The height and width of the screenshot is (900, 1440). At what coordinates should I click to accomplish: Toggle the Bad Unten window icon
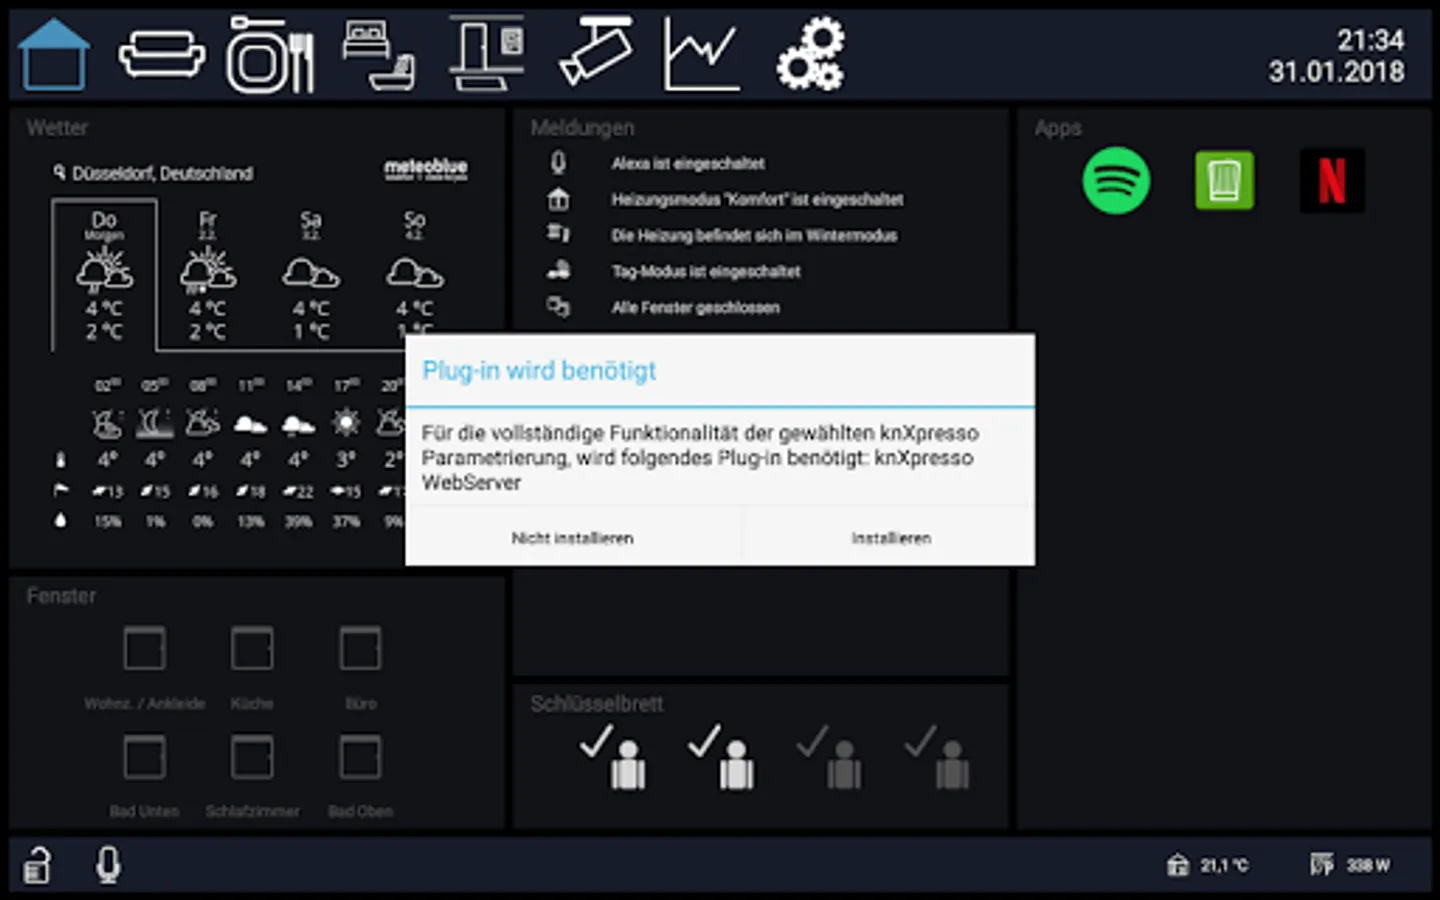(145, 757)
